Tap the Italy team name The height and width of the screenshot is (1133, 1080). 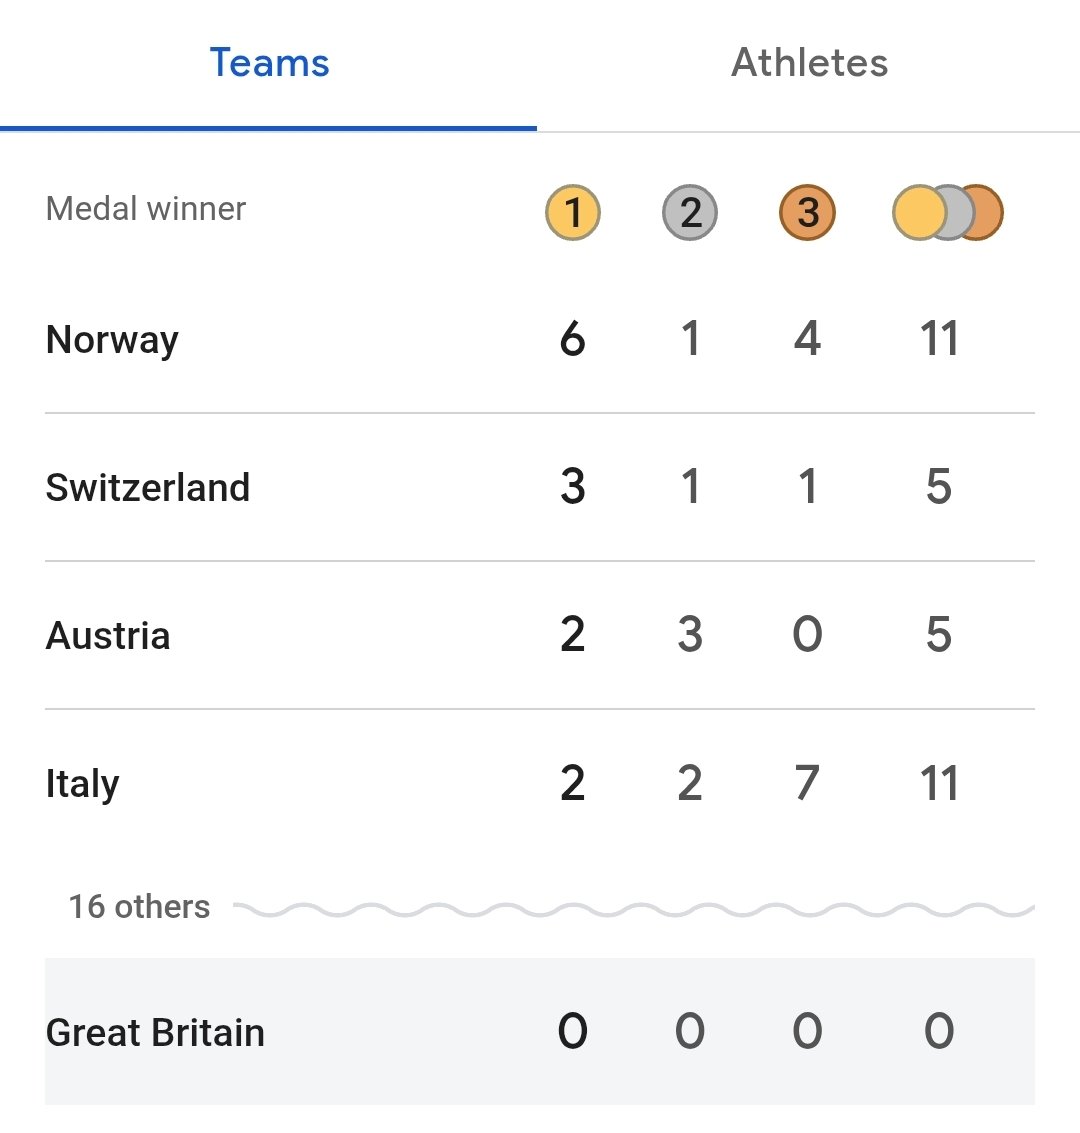pyautogui.click(x=83, y=784)
